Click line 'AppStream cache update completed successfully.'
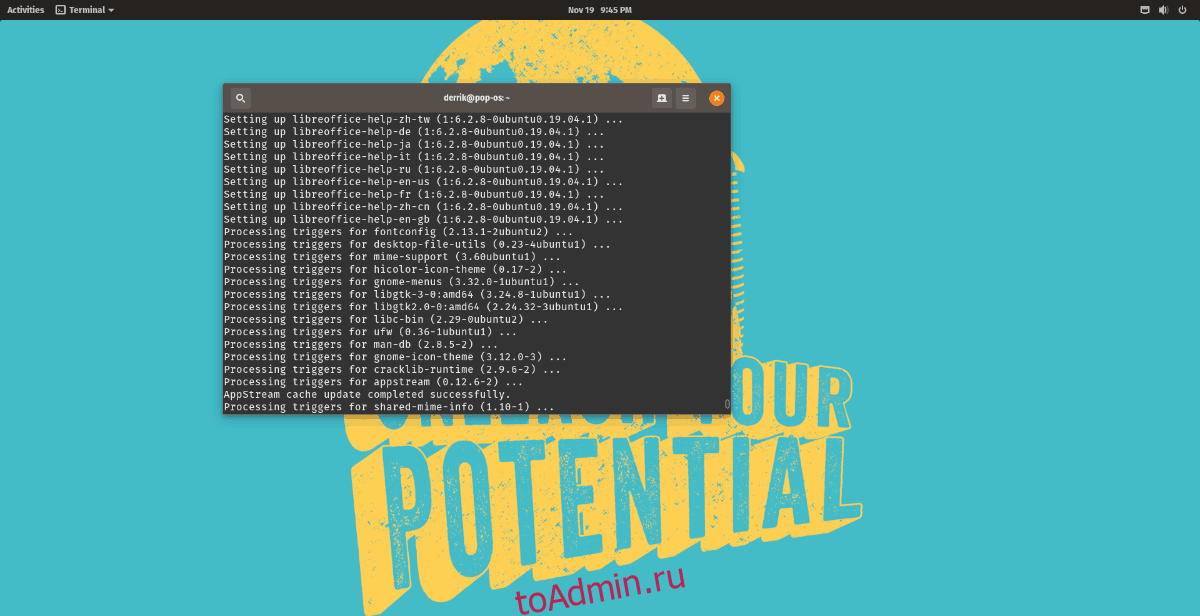Image resolution: width=1200 pixels, height=616 pixels. 367,395
